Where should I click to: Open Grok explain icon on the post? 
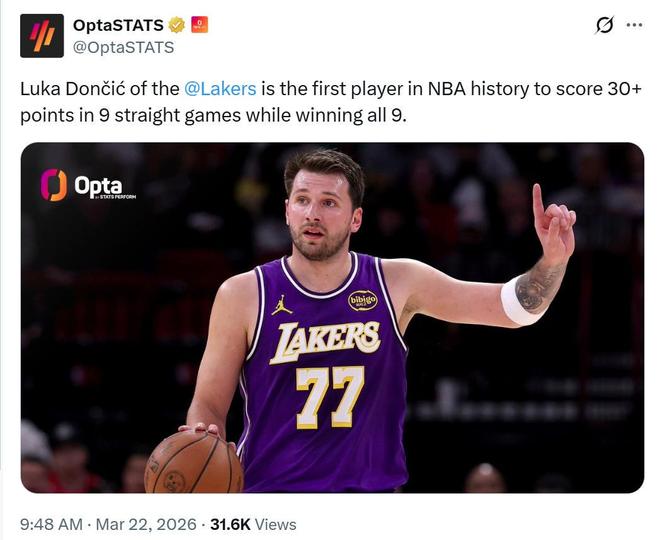point(604,25)
